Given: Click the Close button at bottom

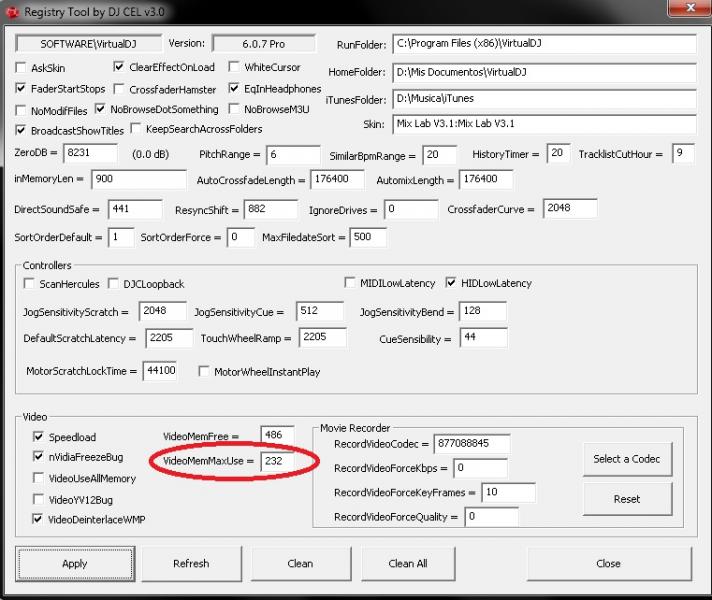Looking at the screenshot, I should [608, 564].
